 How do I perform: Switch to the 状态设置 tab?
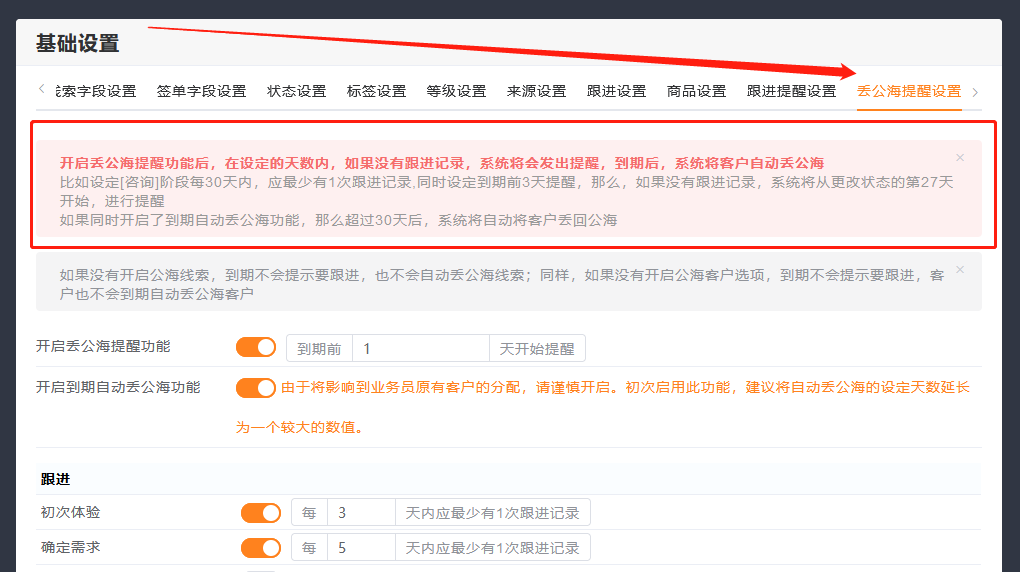[x=296, y=91]
